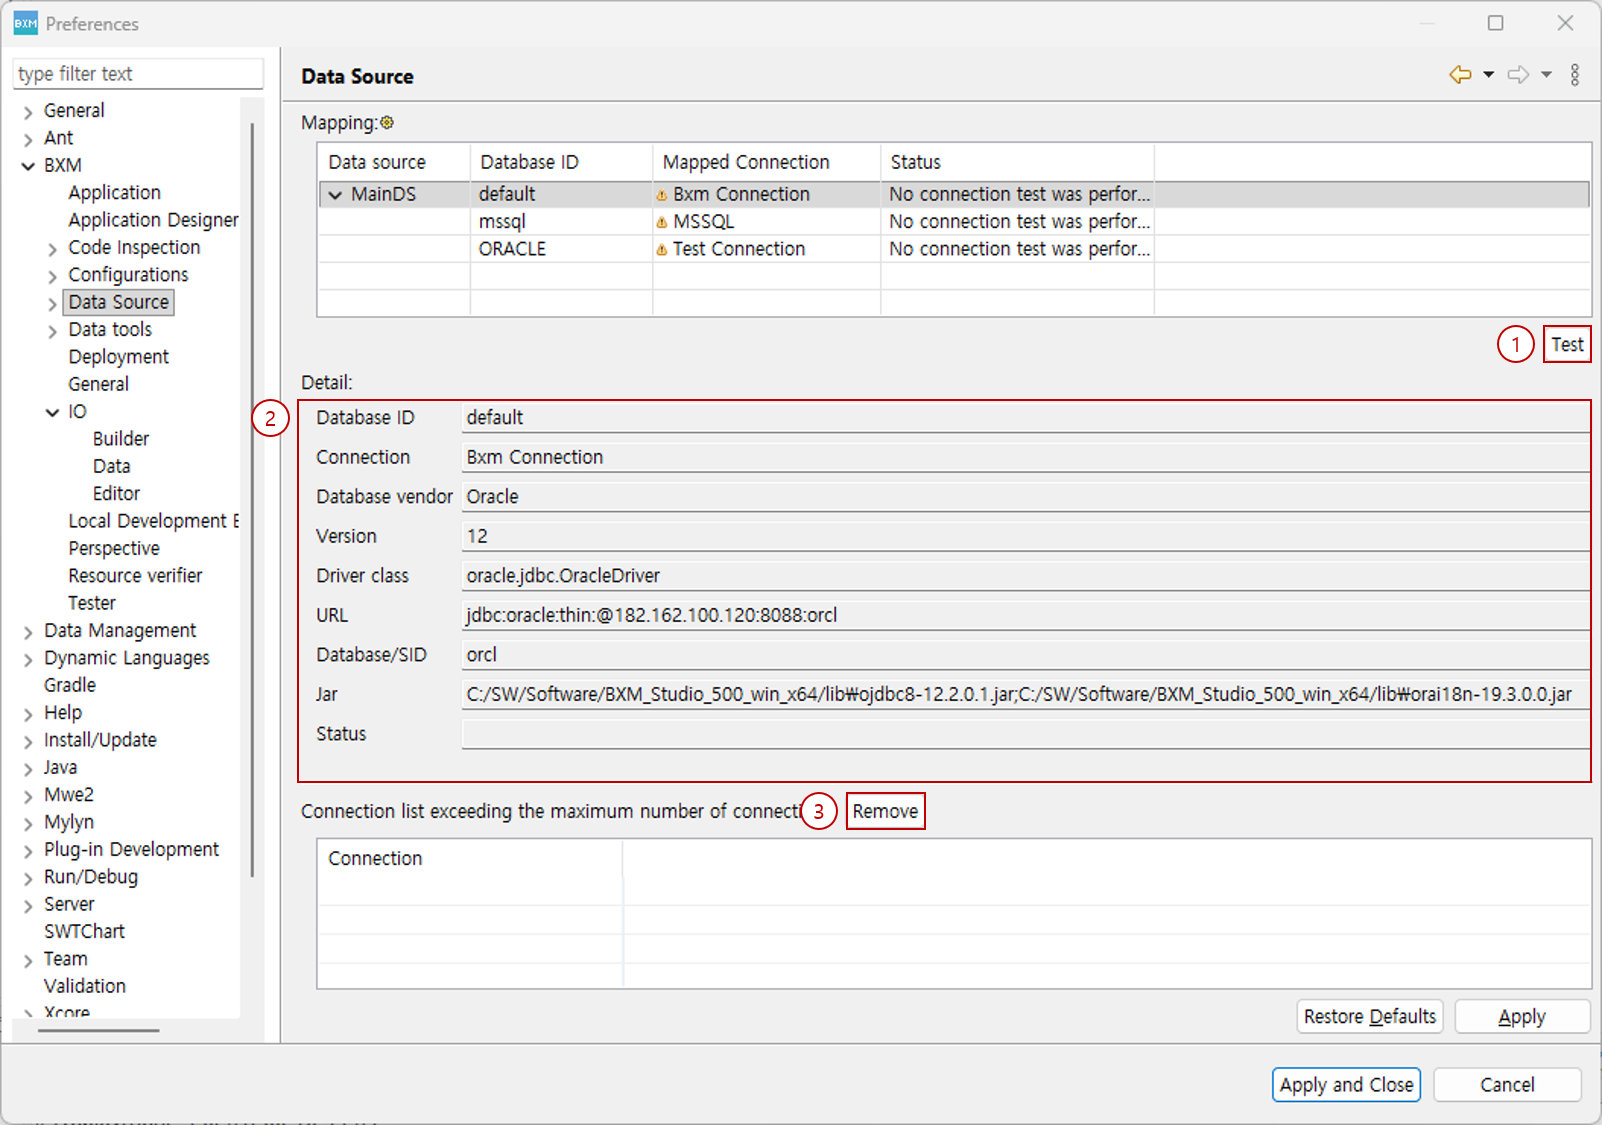This screenshot has width=1602, height=1125.
Task: Collapse the BXM tree node
Action: coord(28,166)
